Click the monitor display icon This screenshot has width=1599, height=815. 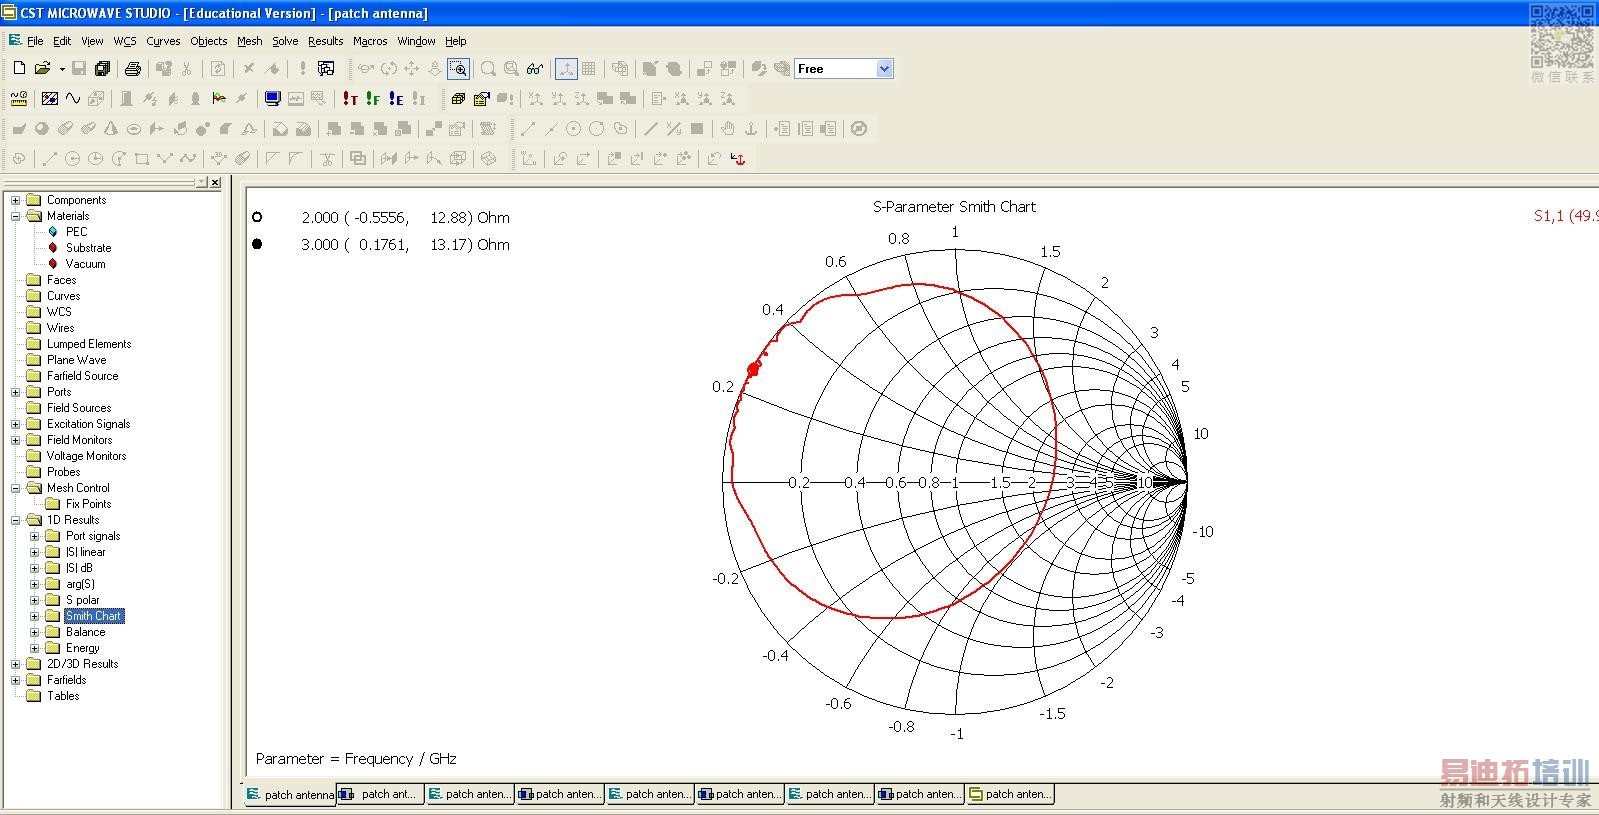(x=272, y=98)
